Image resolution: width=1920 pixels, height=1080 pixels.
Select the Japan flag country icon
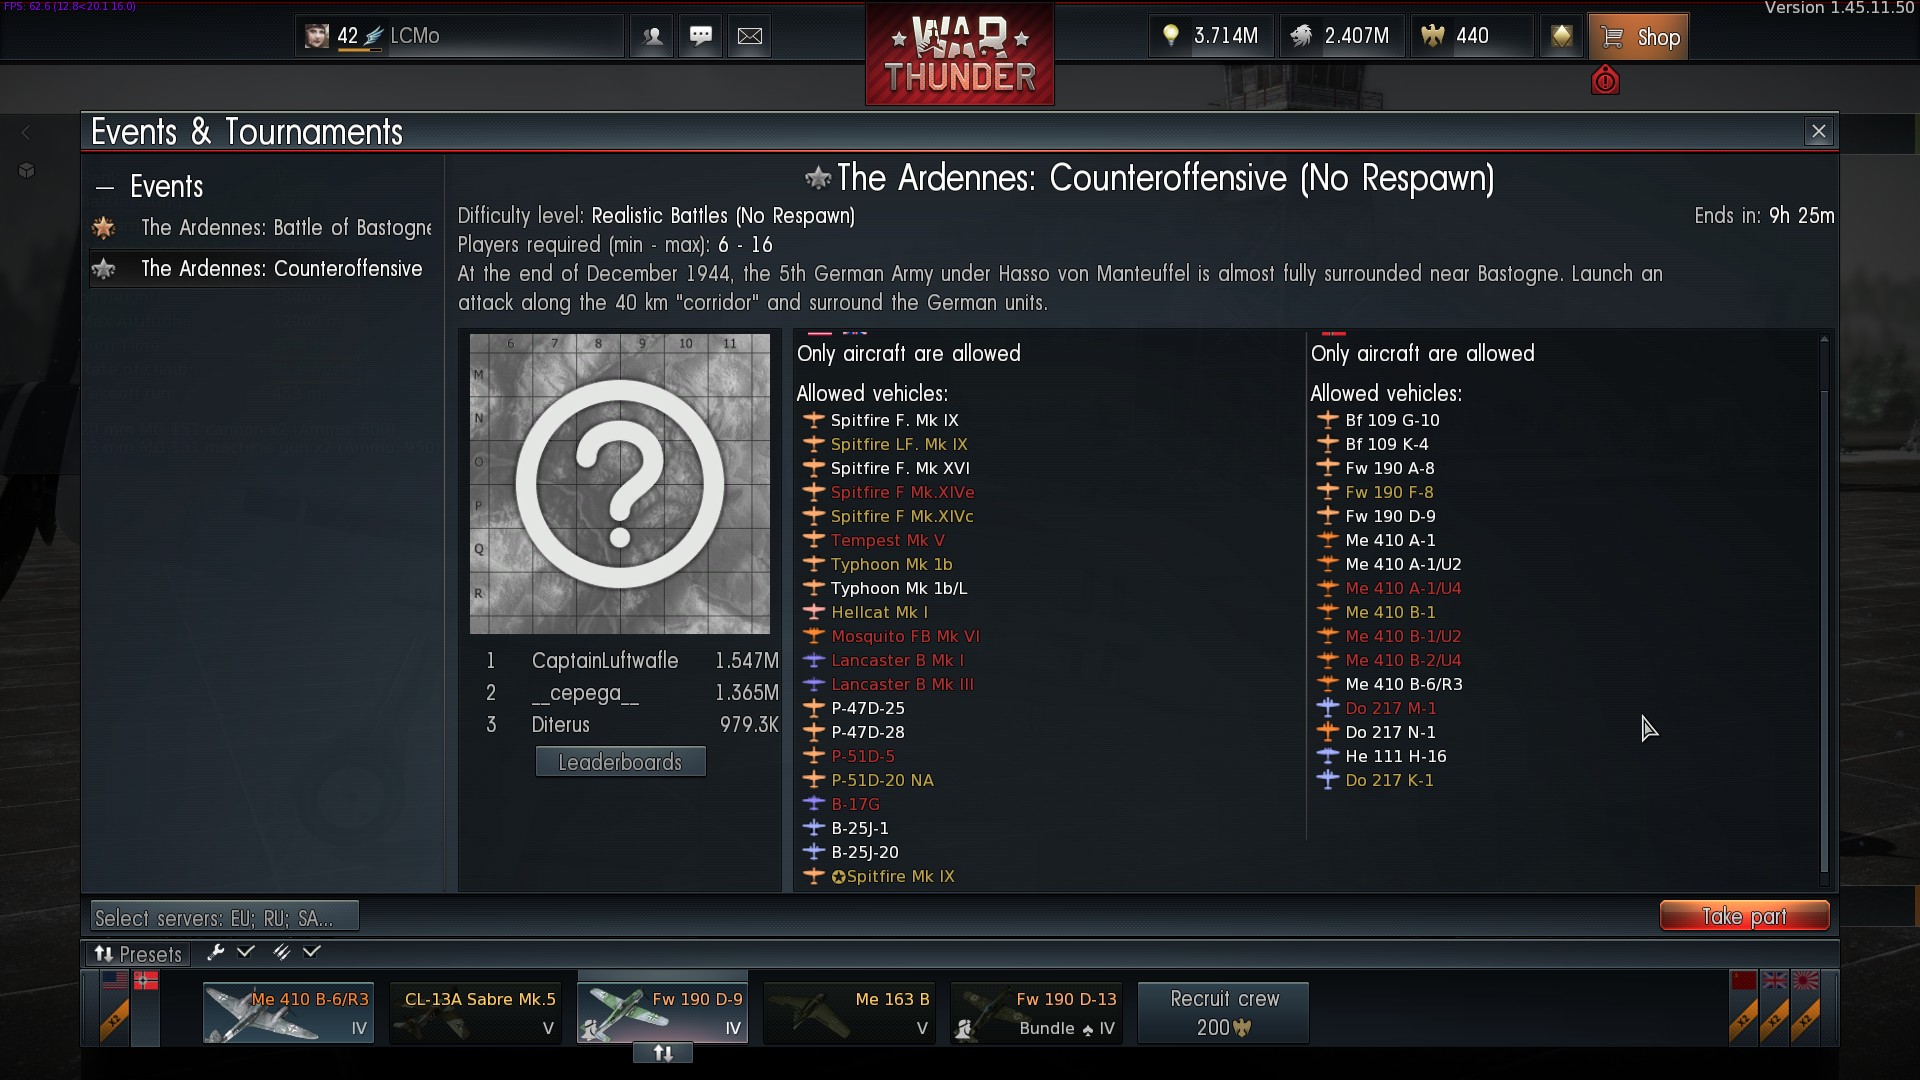point(1805,980)
